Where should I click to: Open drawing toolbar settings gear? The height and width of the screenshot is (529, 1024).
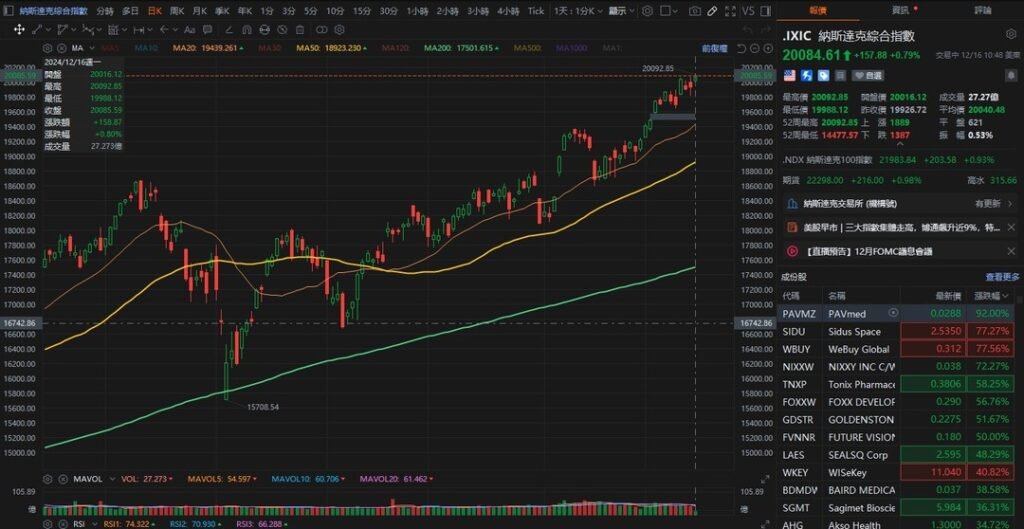(x=340, y=29)
